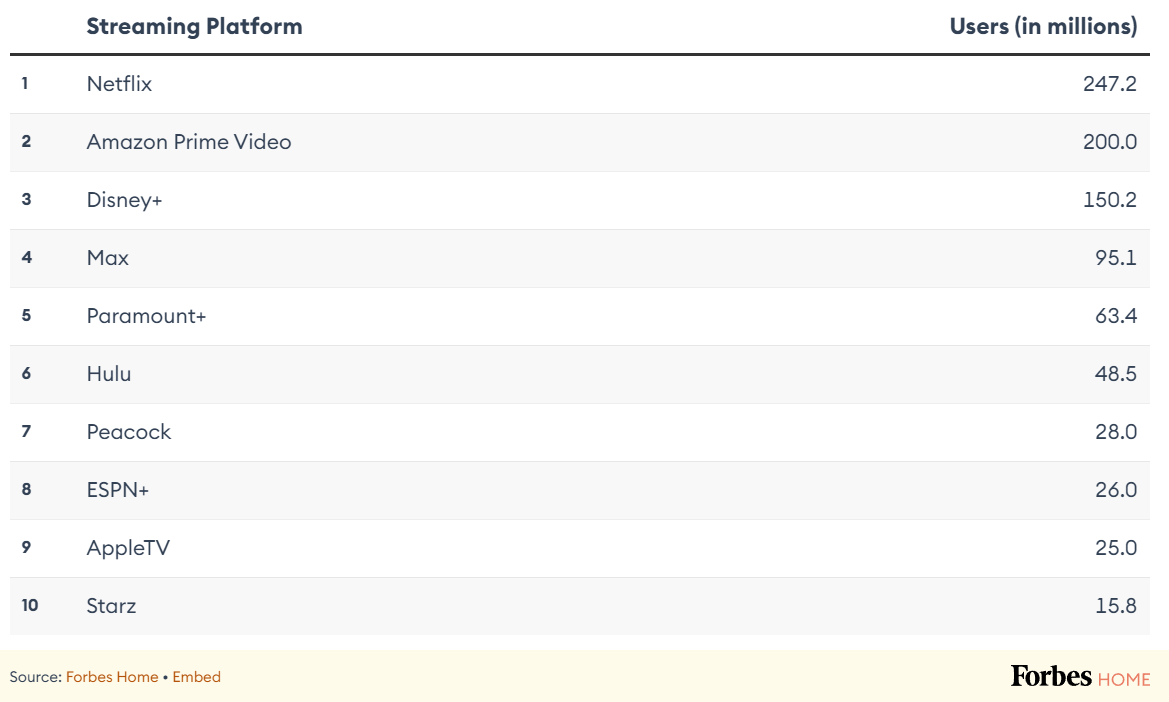Viewport: 1169px width, 702px height.
Task: Select the 150.2 value for Disney+
Action: [x=1110, y=200]
